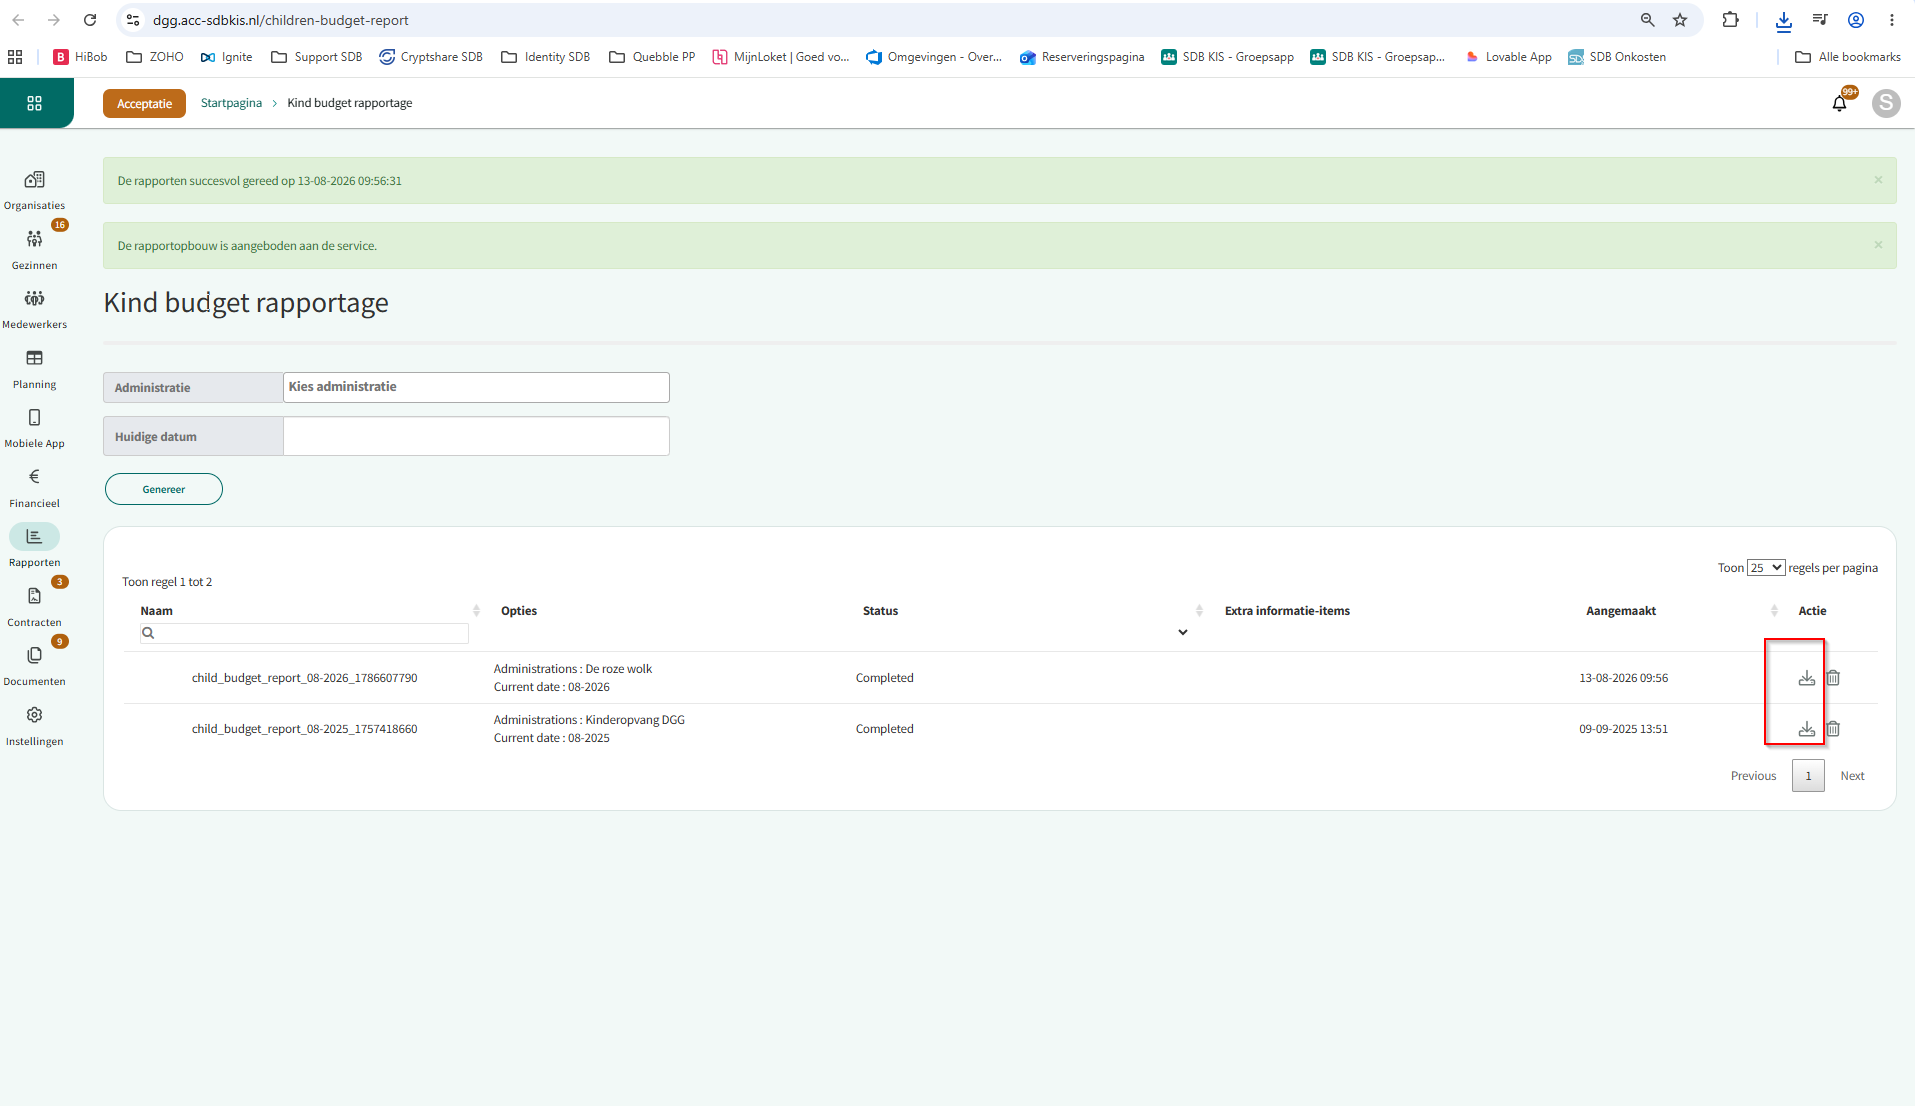1915x1106 pixels.
Task: Expand the Status filter chevron
Action: point(1182,632)
